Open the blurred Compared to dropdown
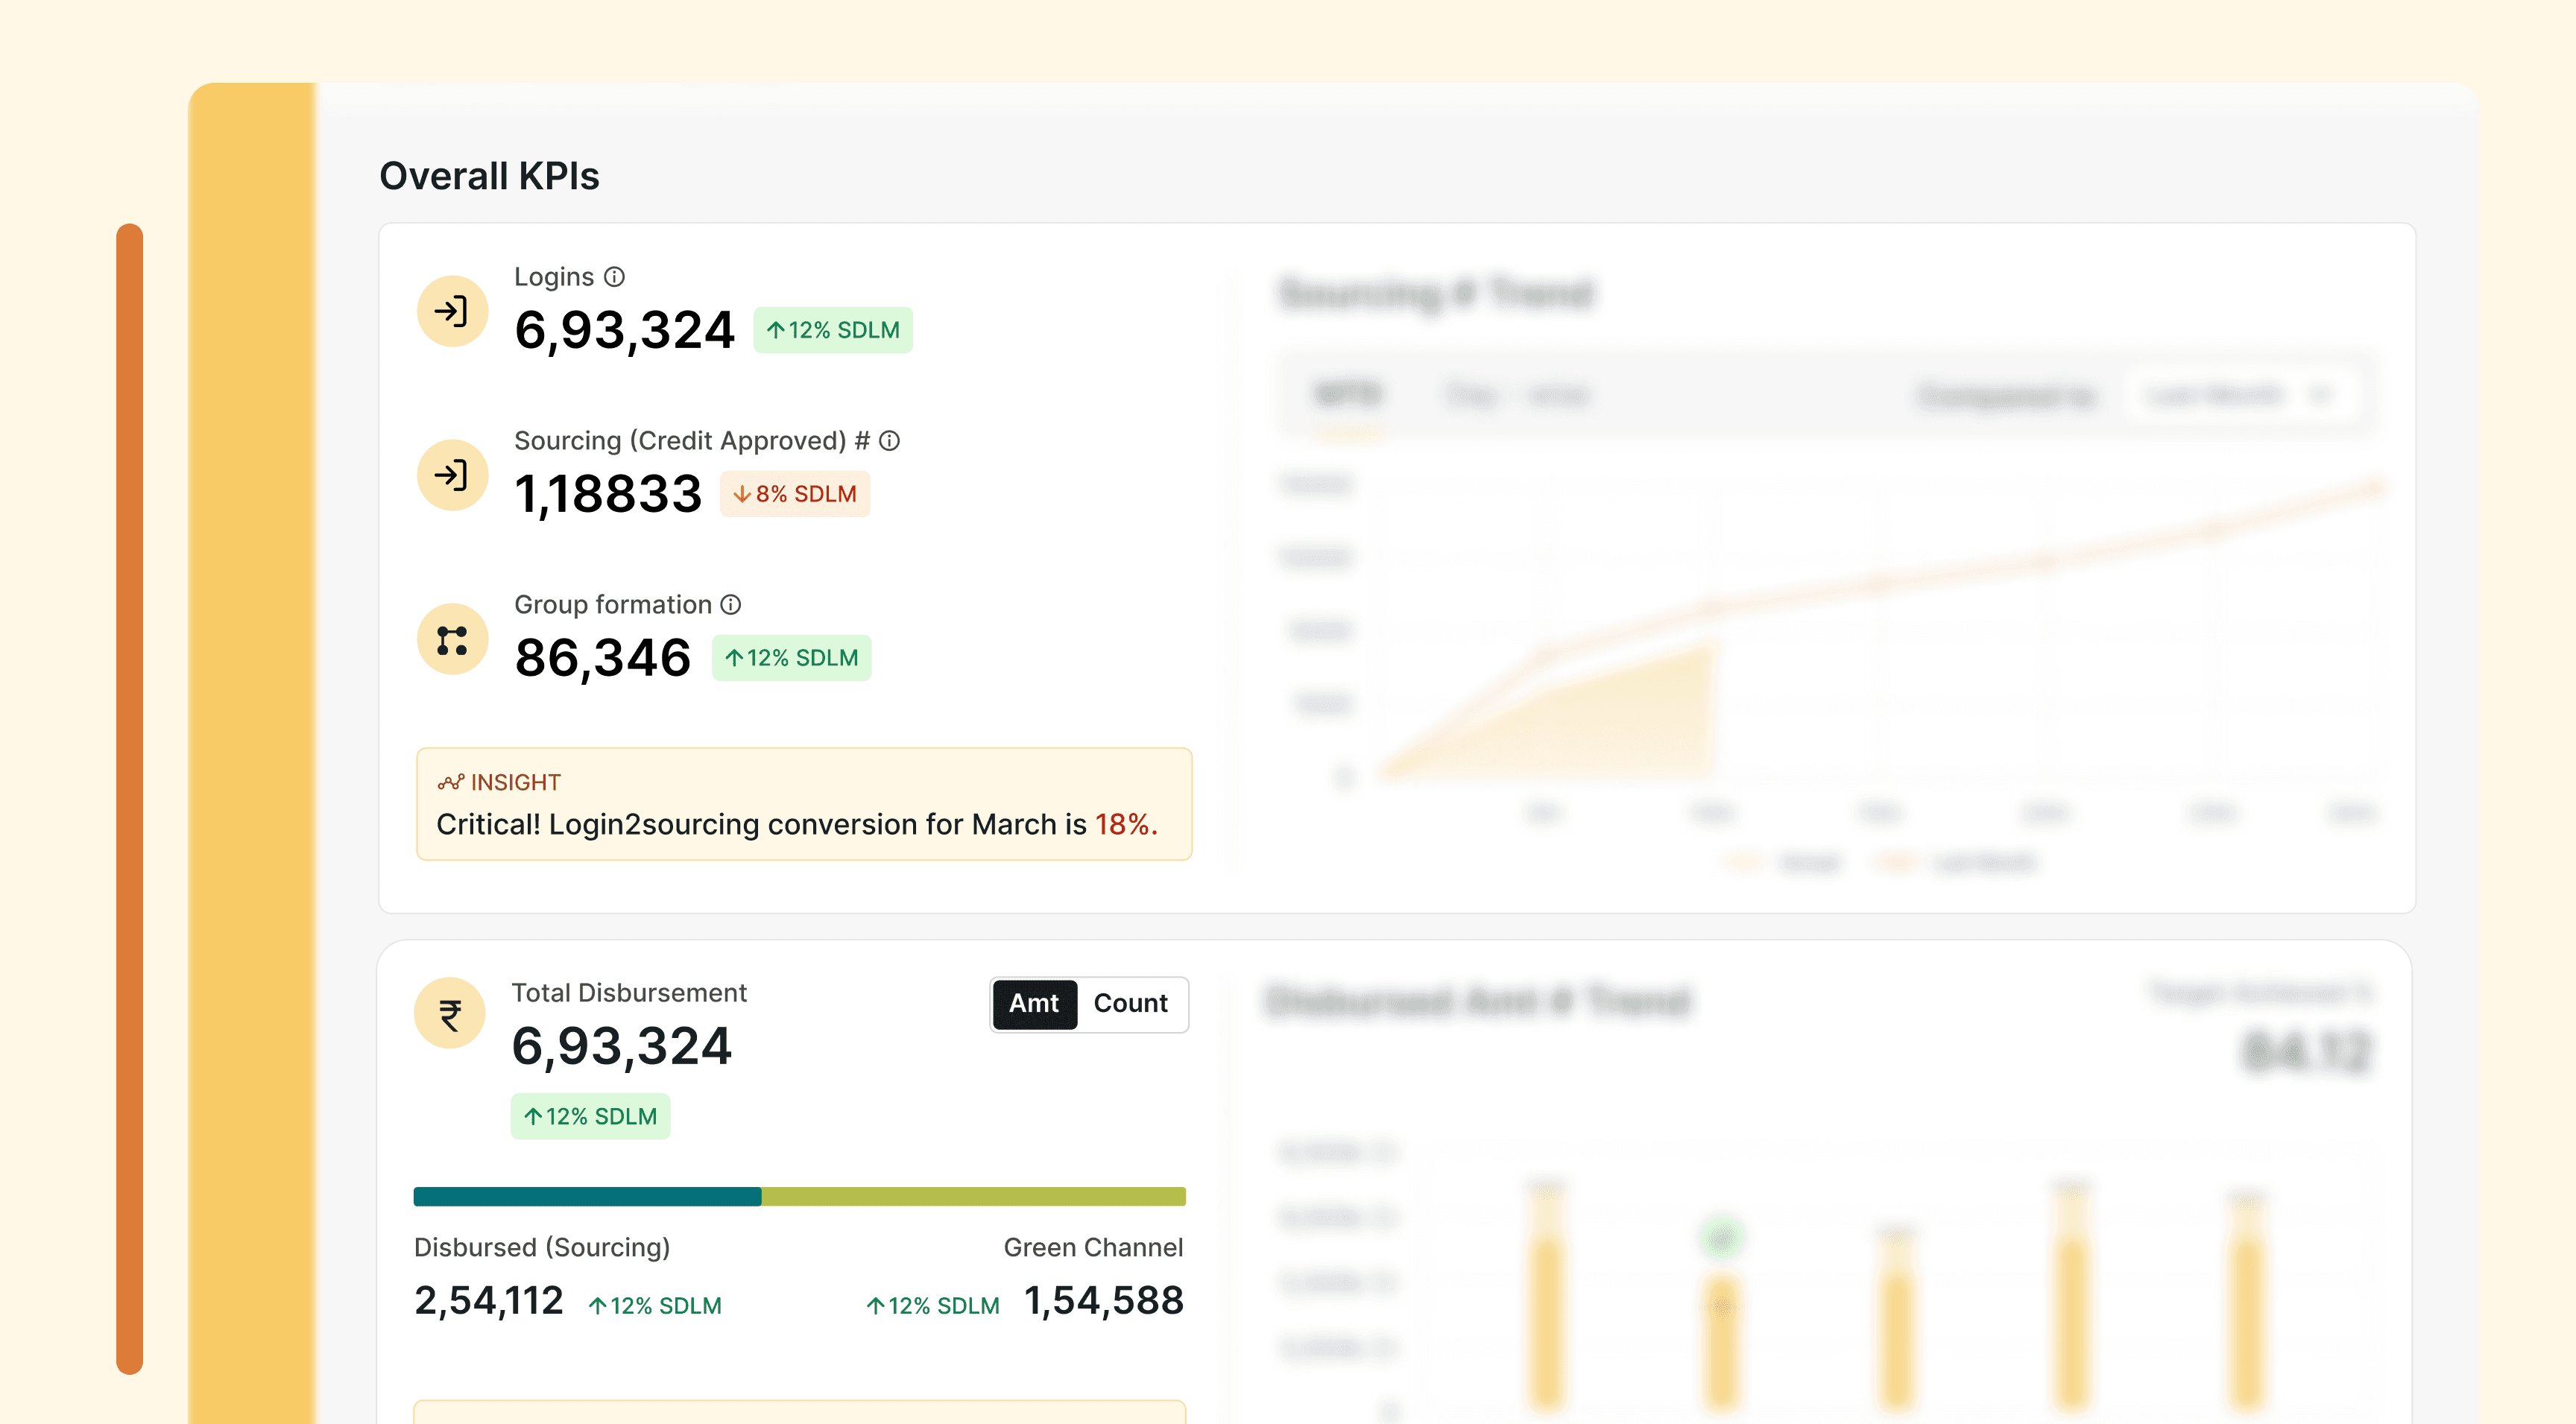This screenshot has width=2576, height=1424. click(2240, 396)
